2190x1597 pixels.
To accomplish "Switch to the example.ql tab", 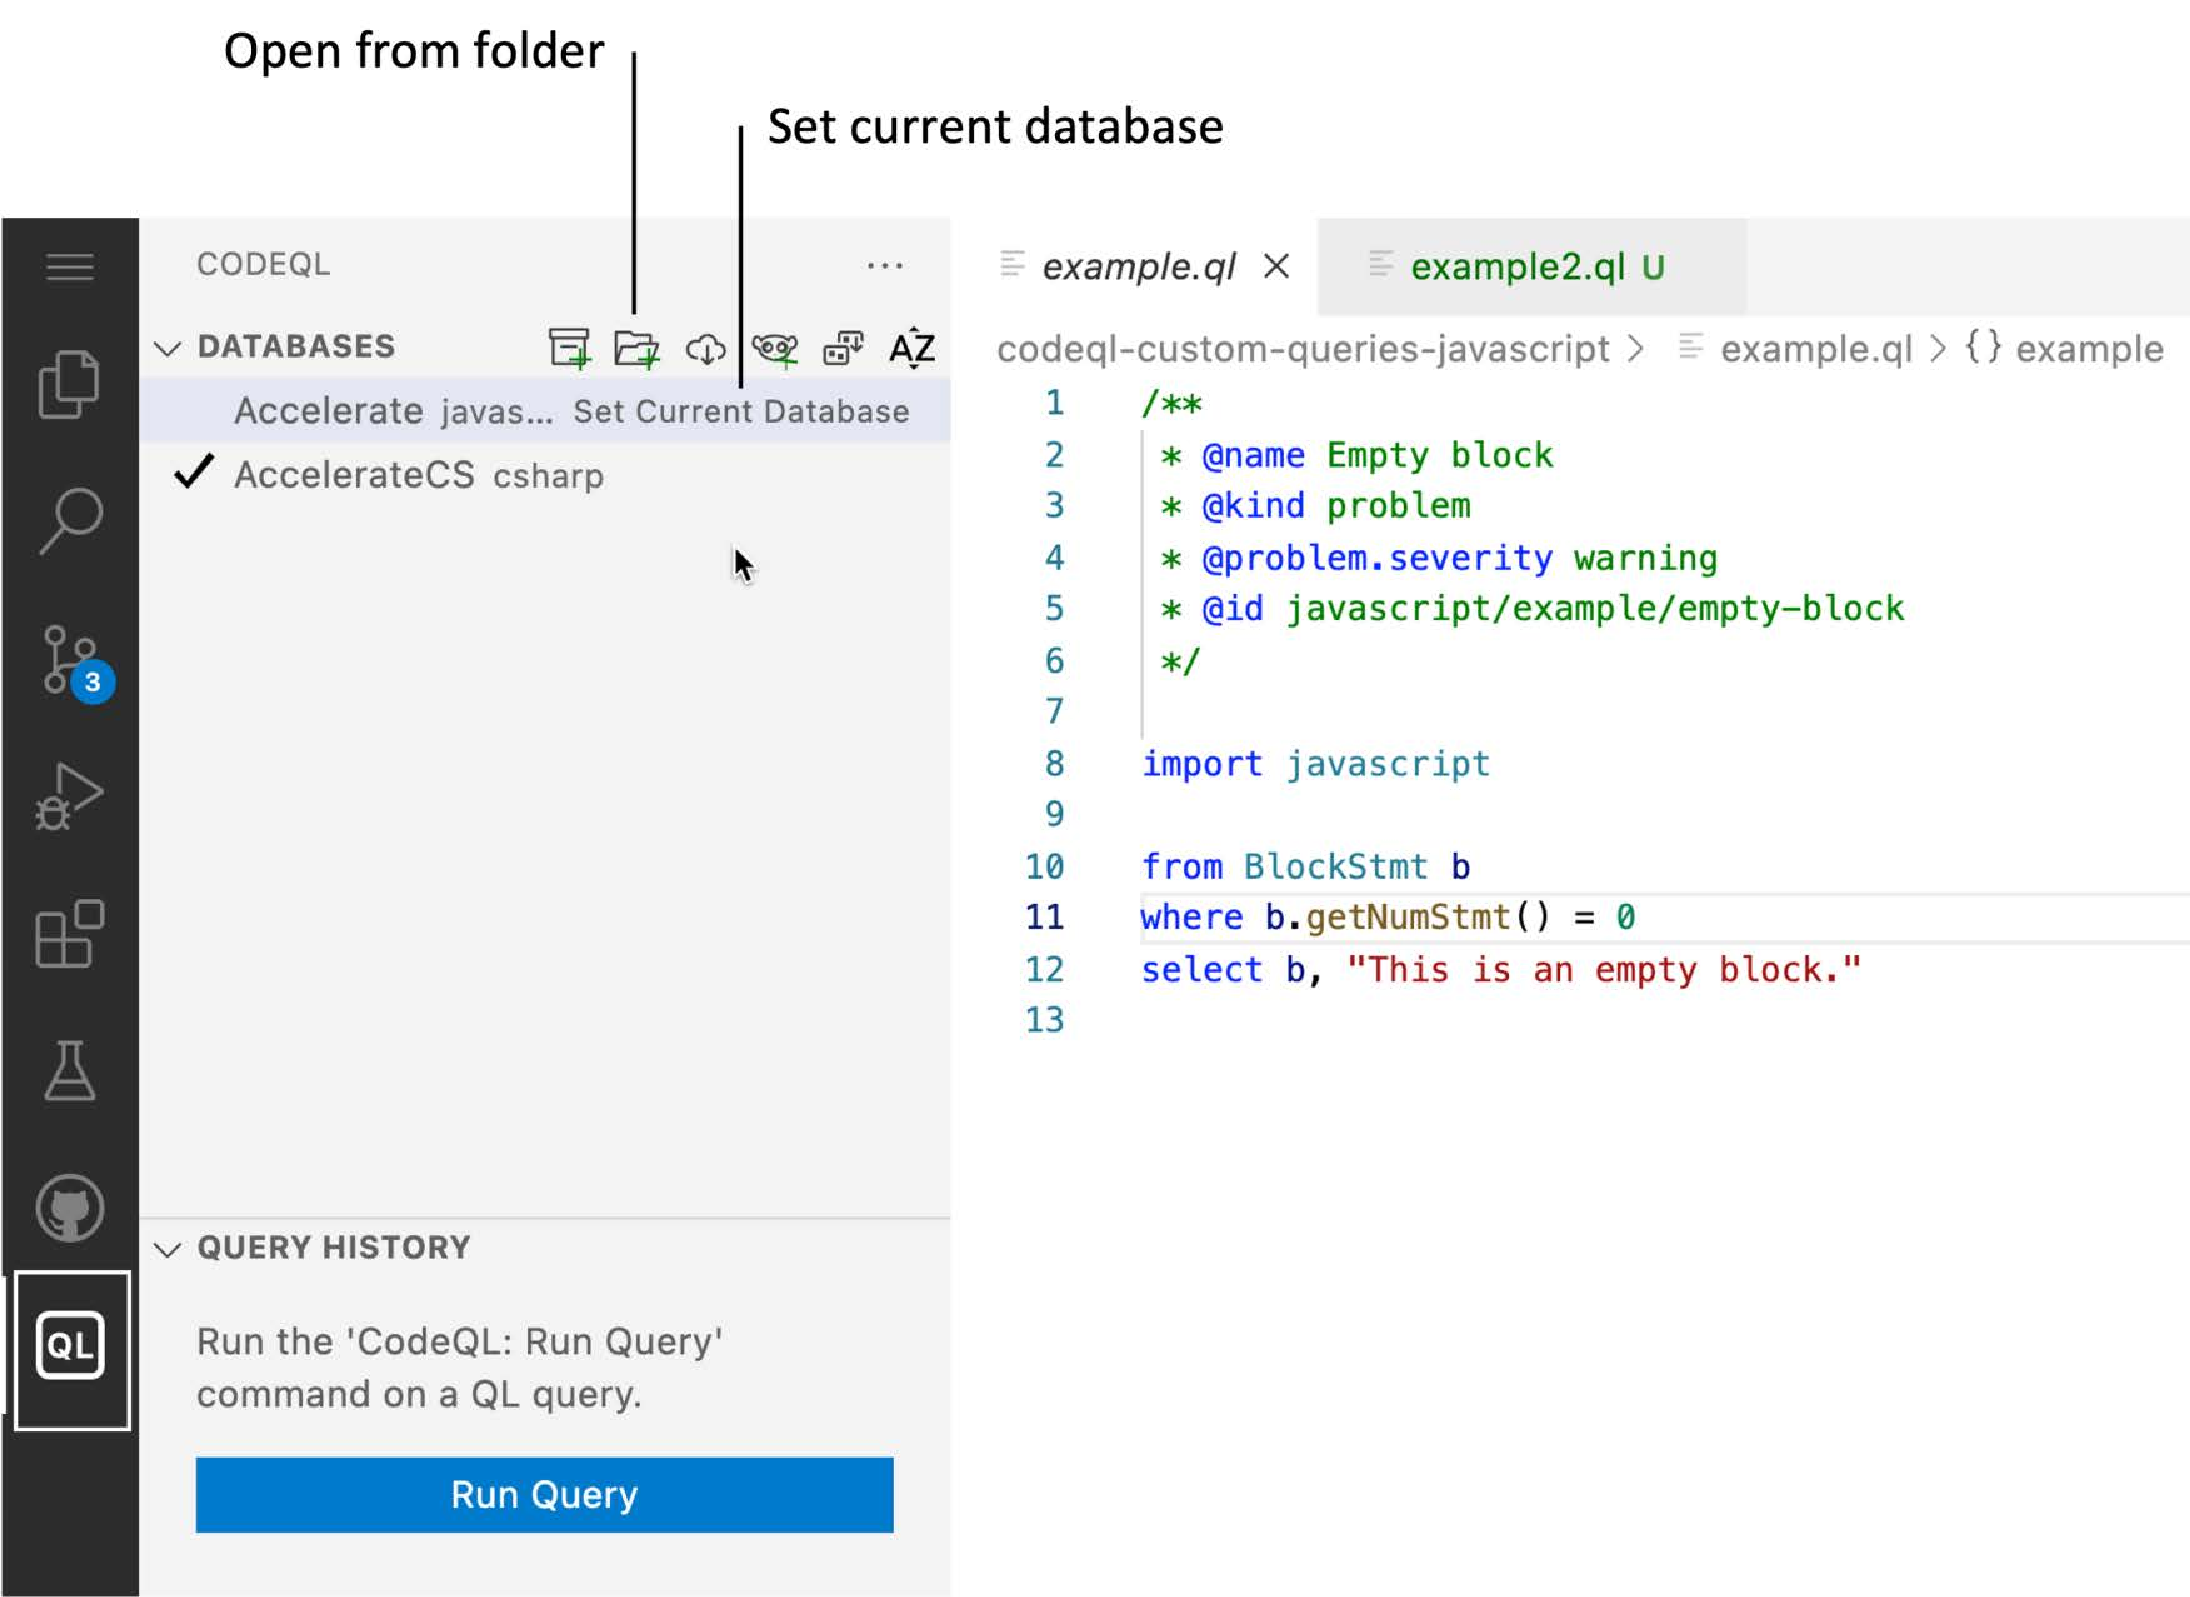I will (x=1139, y=267).
